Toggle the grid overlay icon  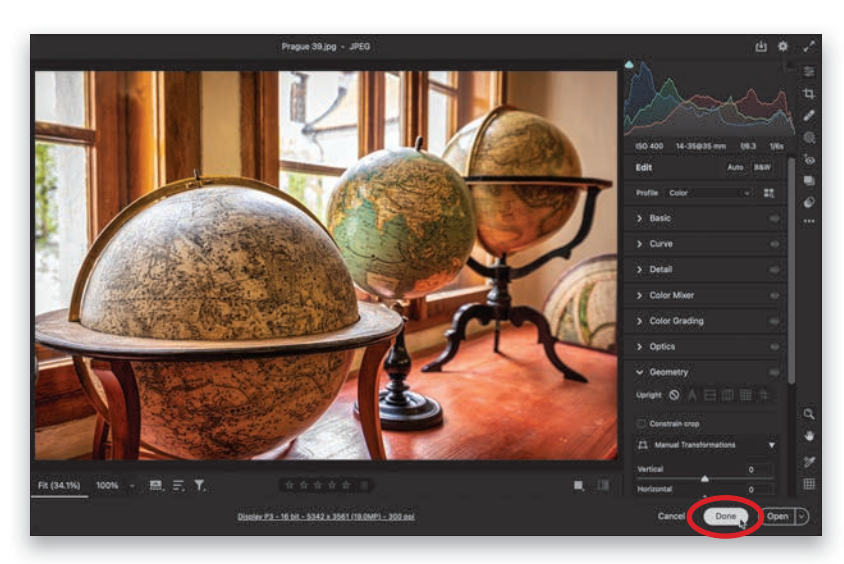coord(808,484)
